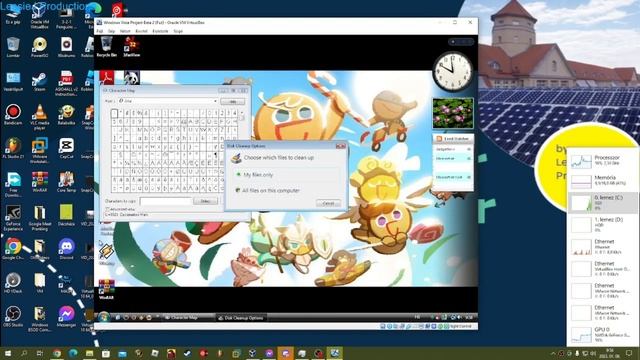Open Oracle VM VirtualBox desktop shortcut

40,16
